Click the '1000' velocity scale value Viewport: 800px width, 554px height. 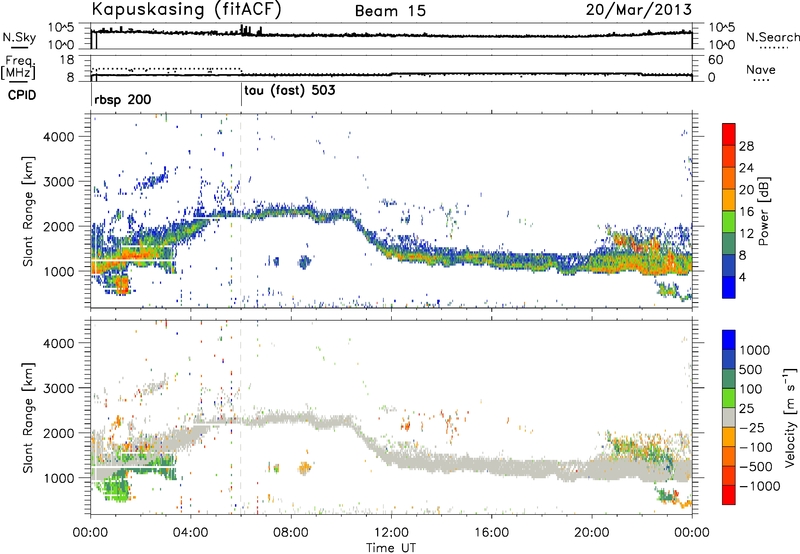(x=755, y=350)
